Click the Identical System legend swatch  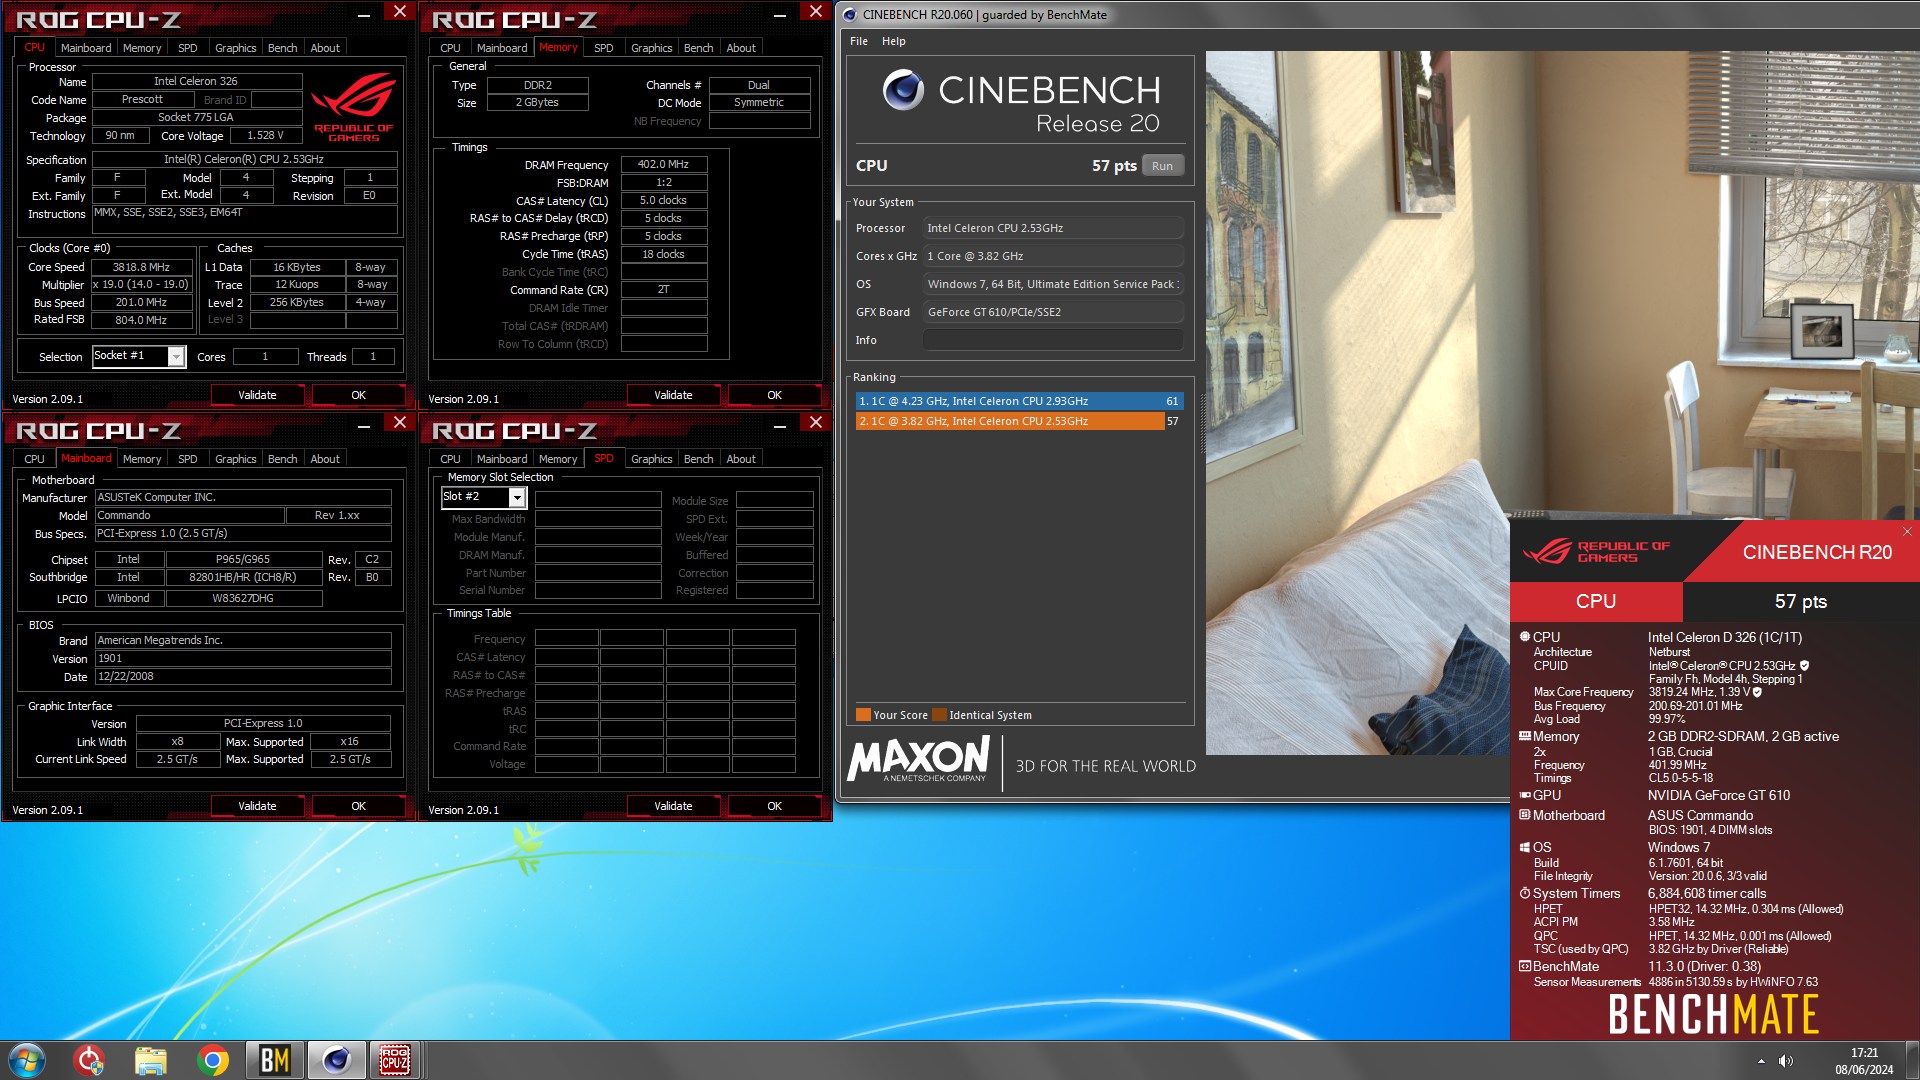pyautogui.click(x=939, y=715)
